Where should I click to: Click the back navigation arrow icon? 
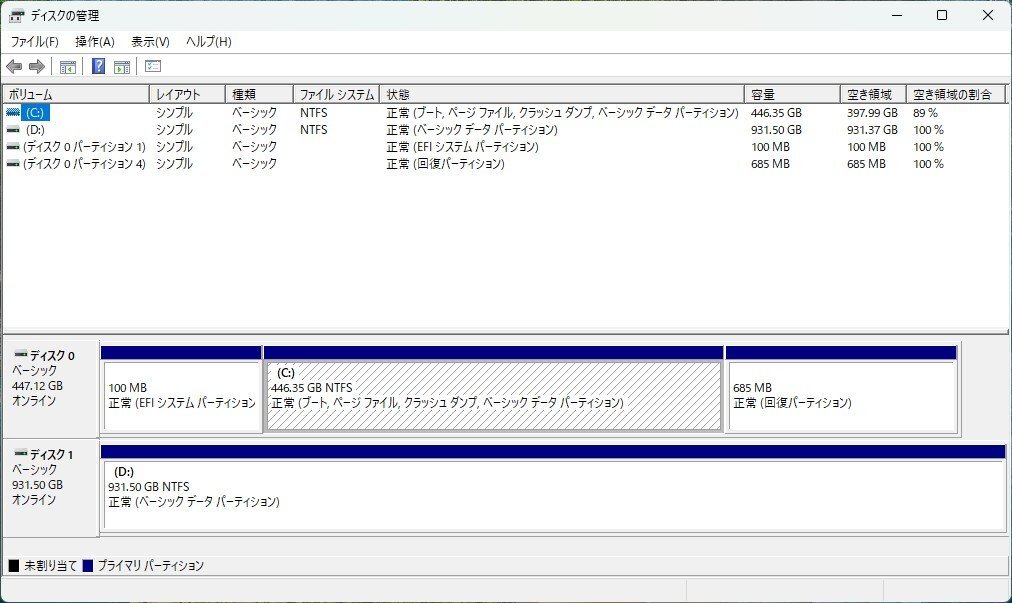point(13,66)
